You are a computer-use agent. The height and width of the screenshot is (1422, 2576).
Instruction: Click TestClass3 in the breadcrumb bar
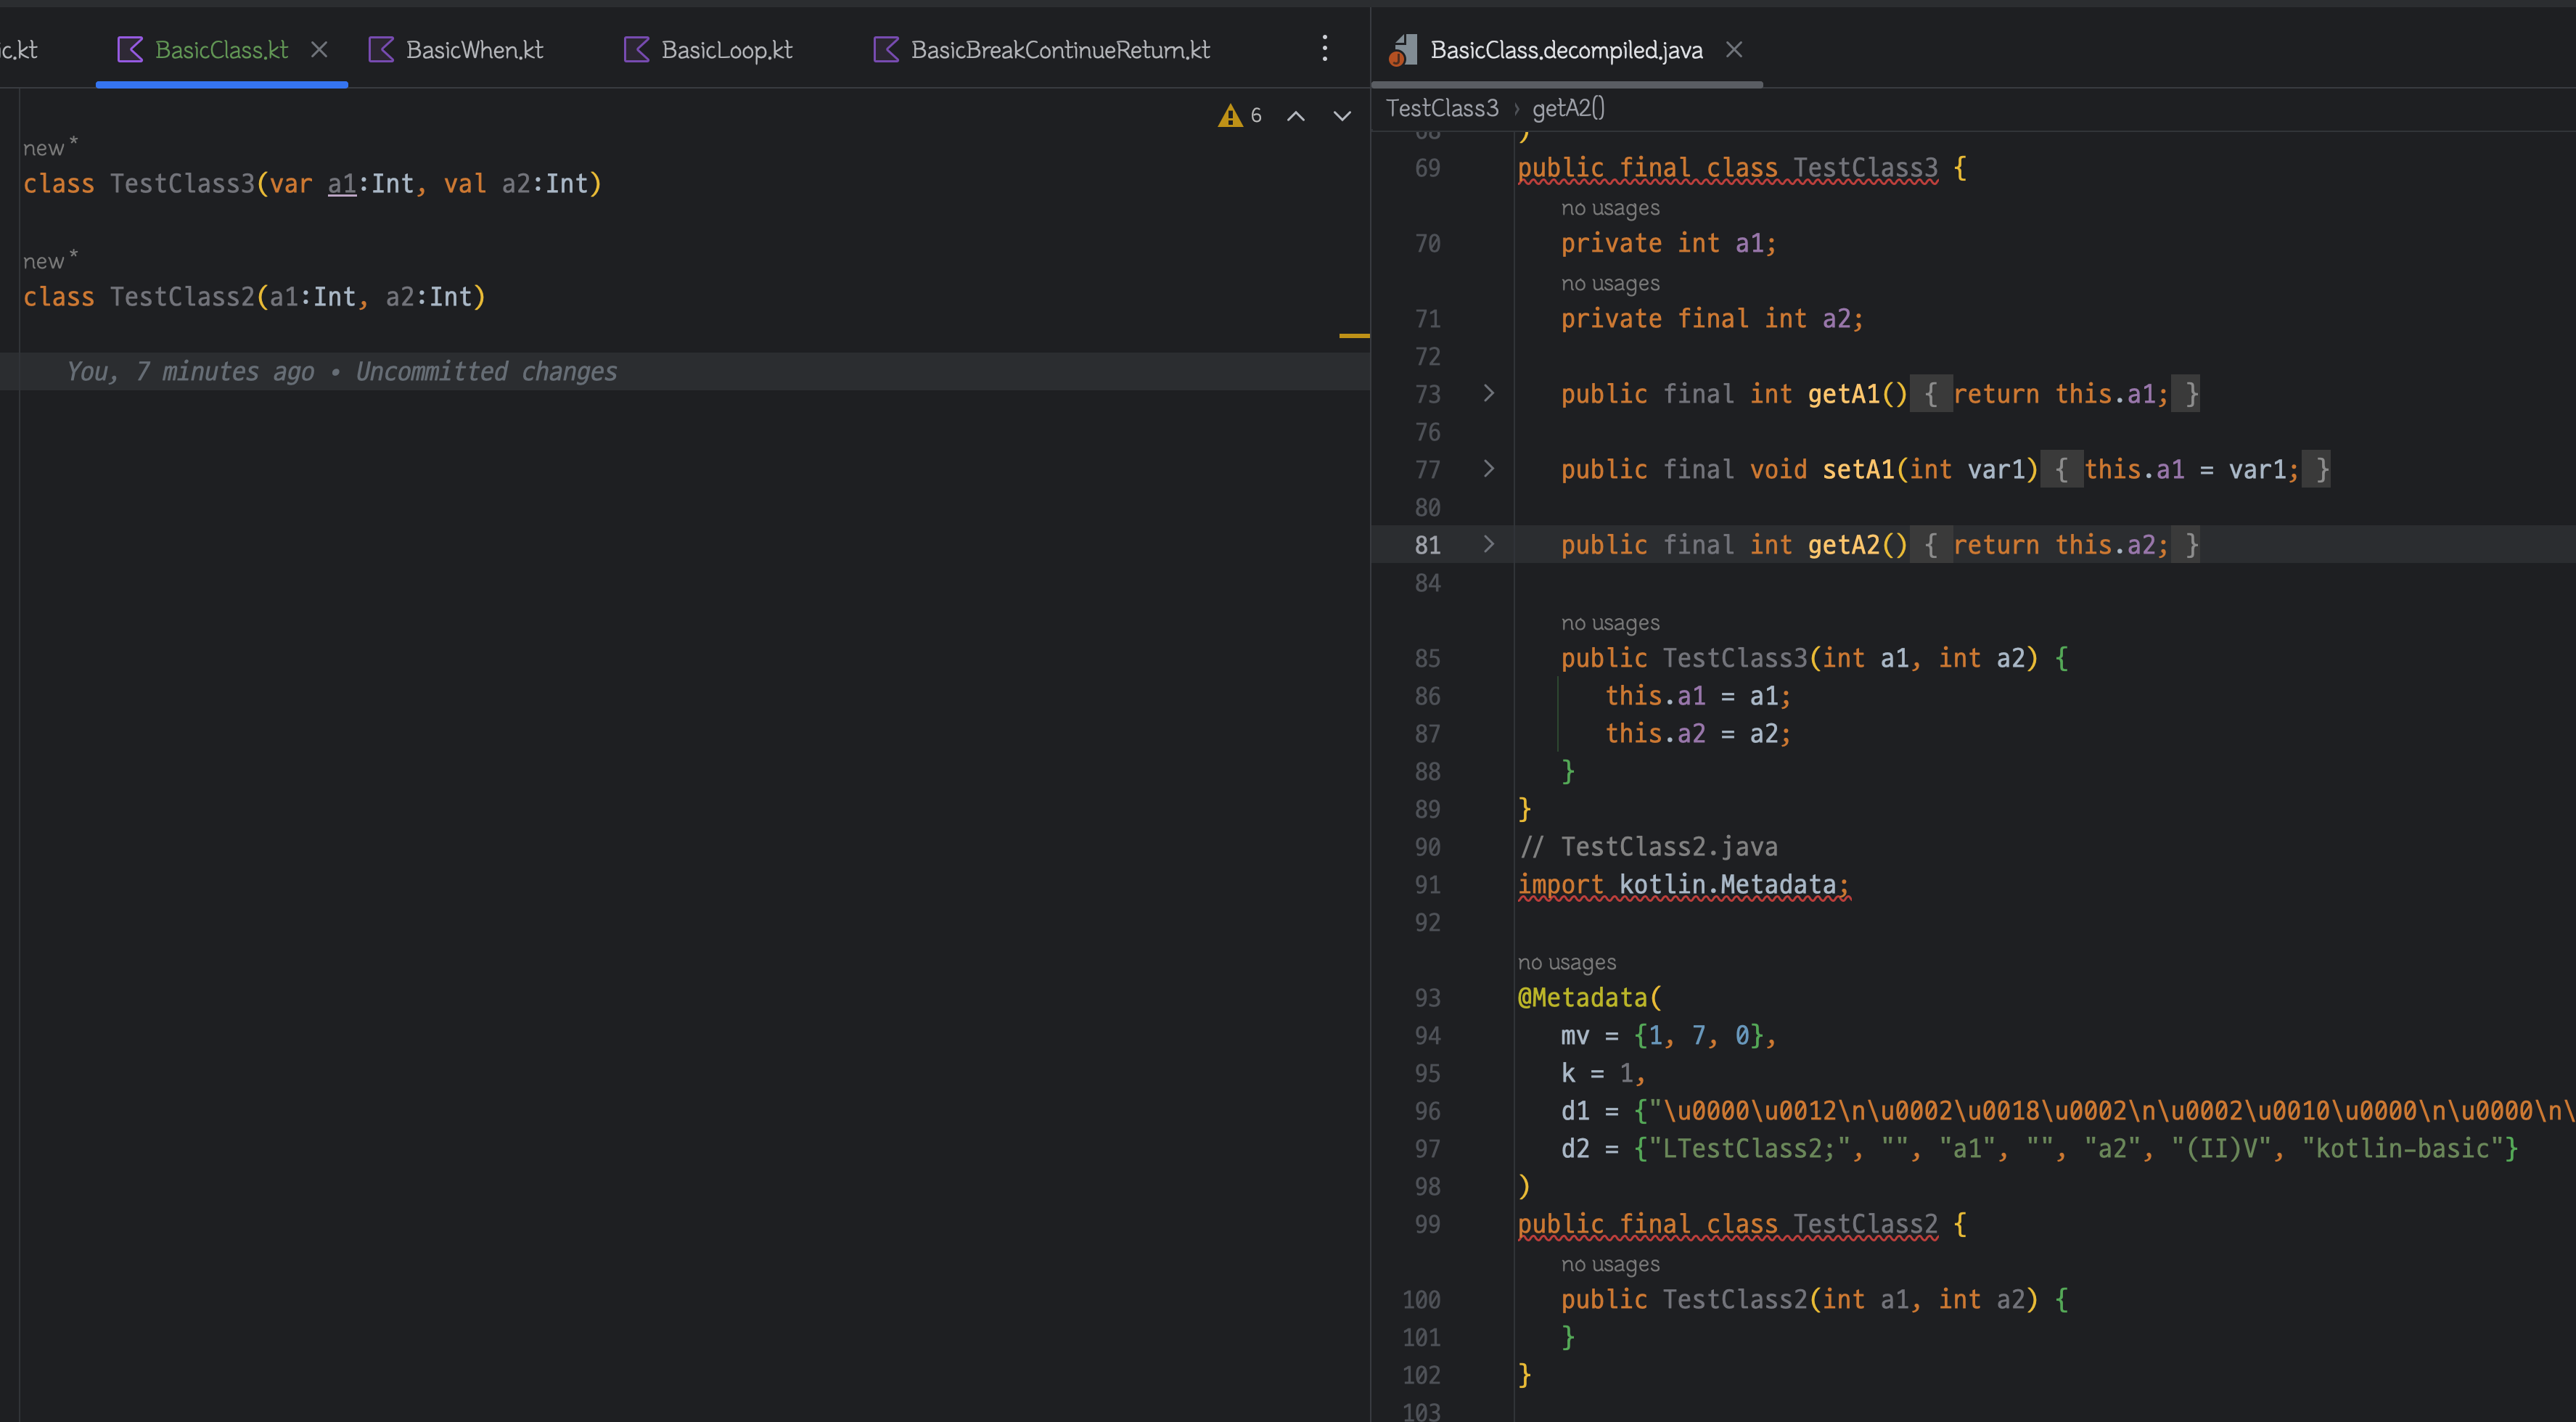pos(1441,108)
